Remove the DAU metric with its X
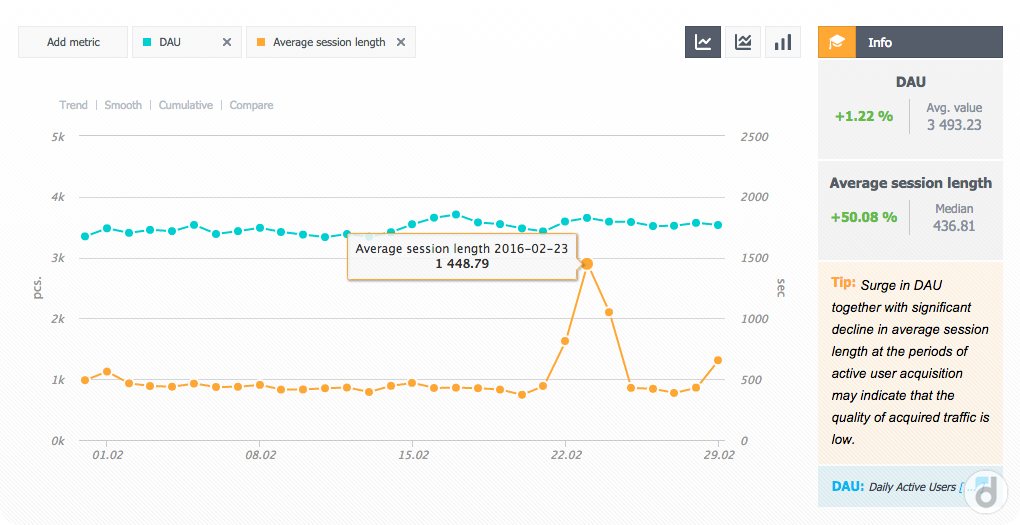Viewport: 1020px width, 525px height. click(227, 42)
